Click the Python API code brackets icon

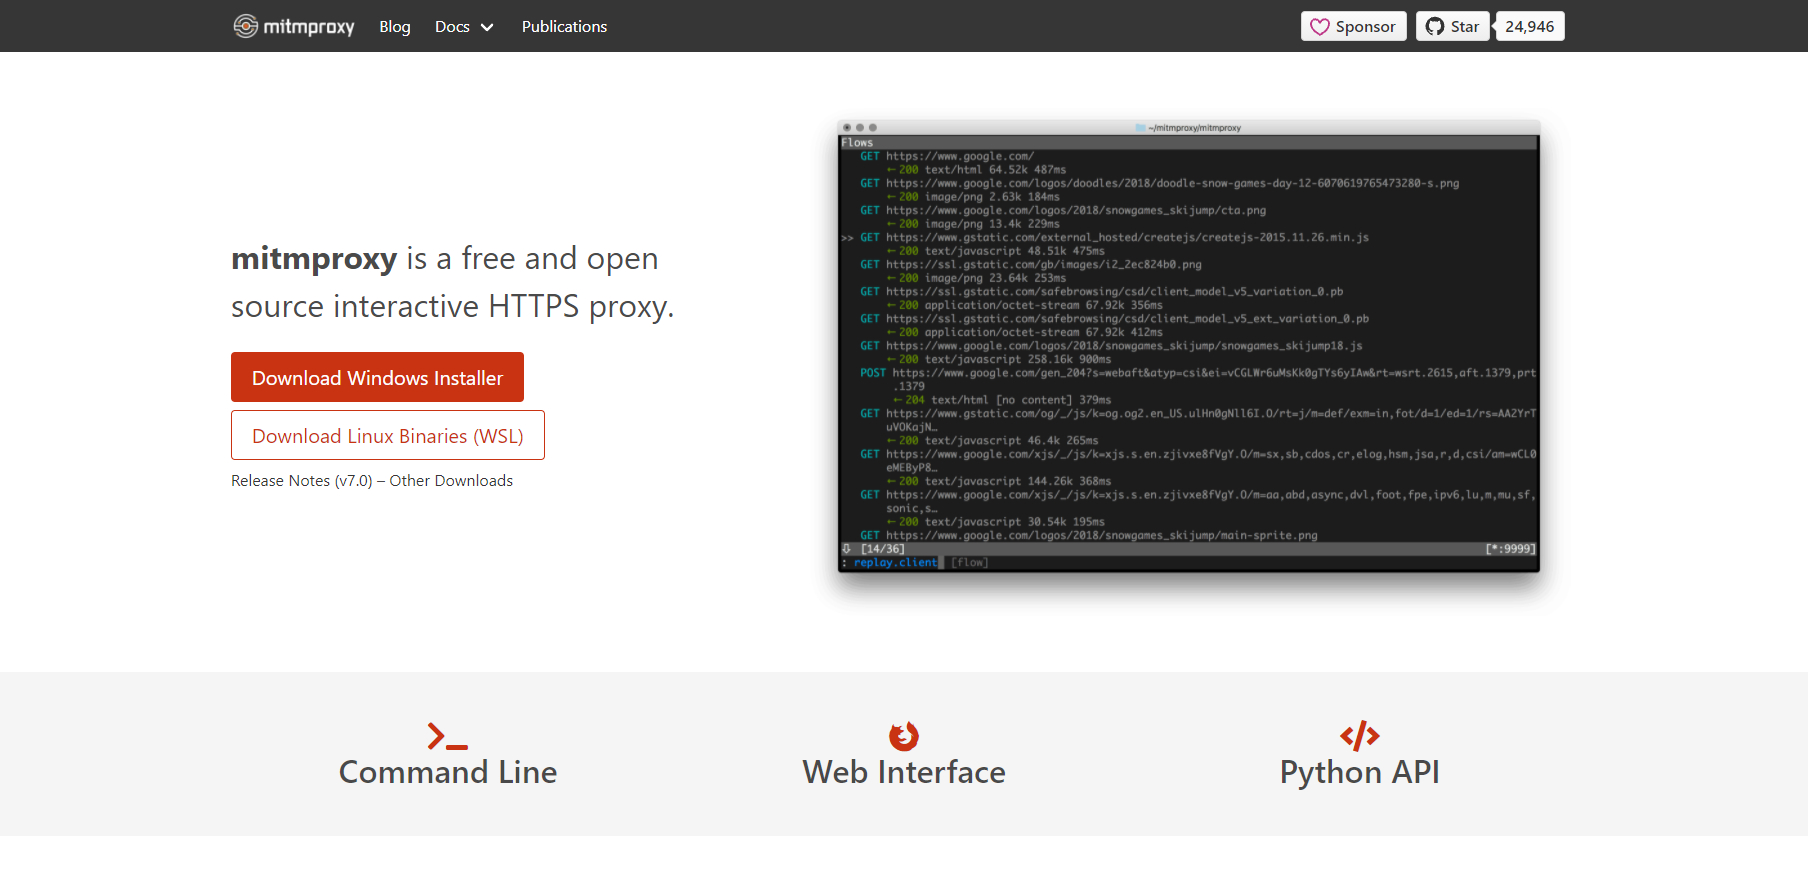[x=1359, y=736]
